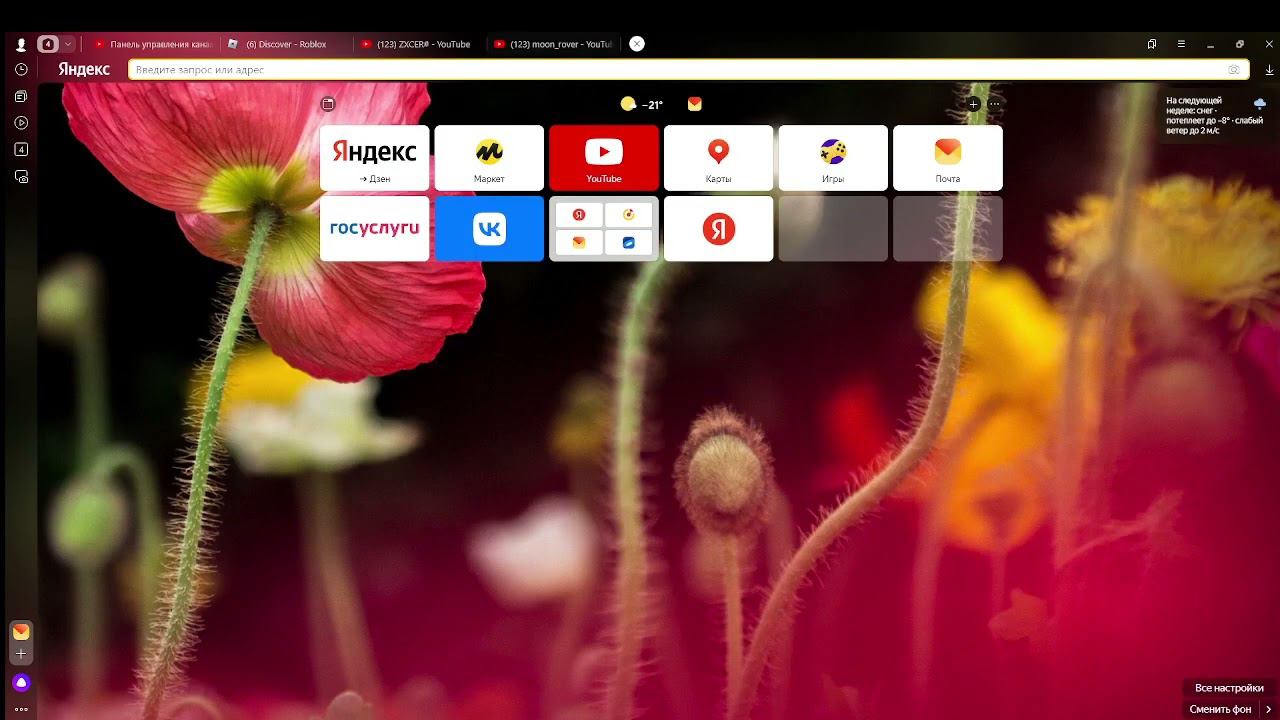Open the mail icon next to weather

(695, 104)
